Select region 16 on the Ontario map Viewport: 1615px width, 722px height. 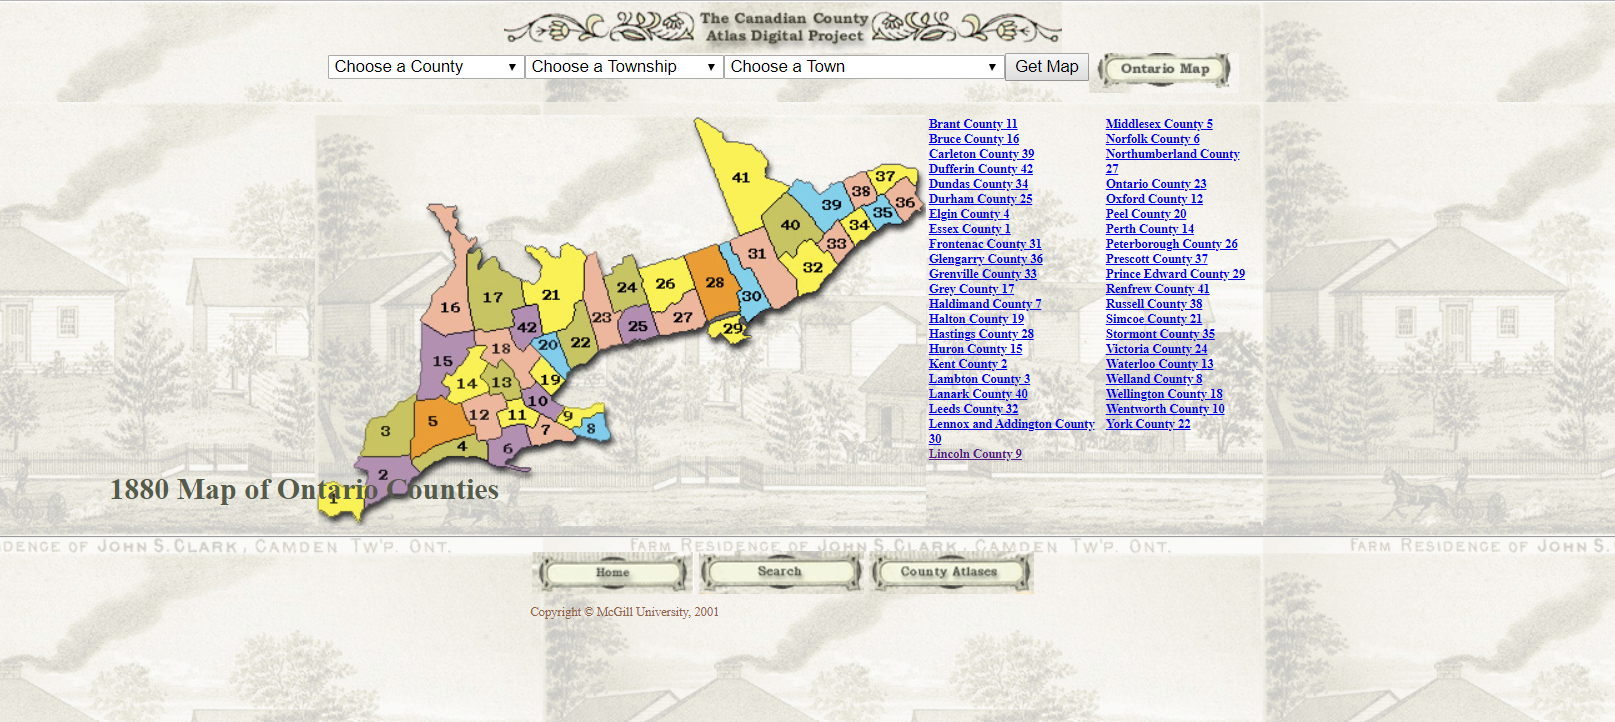click(x=450, y=307)
